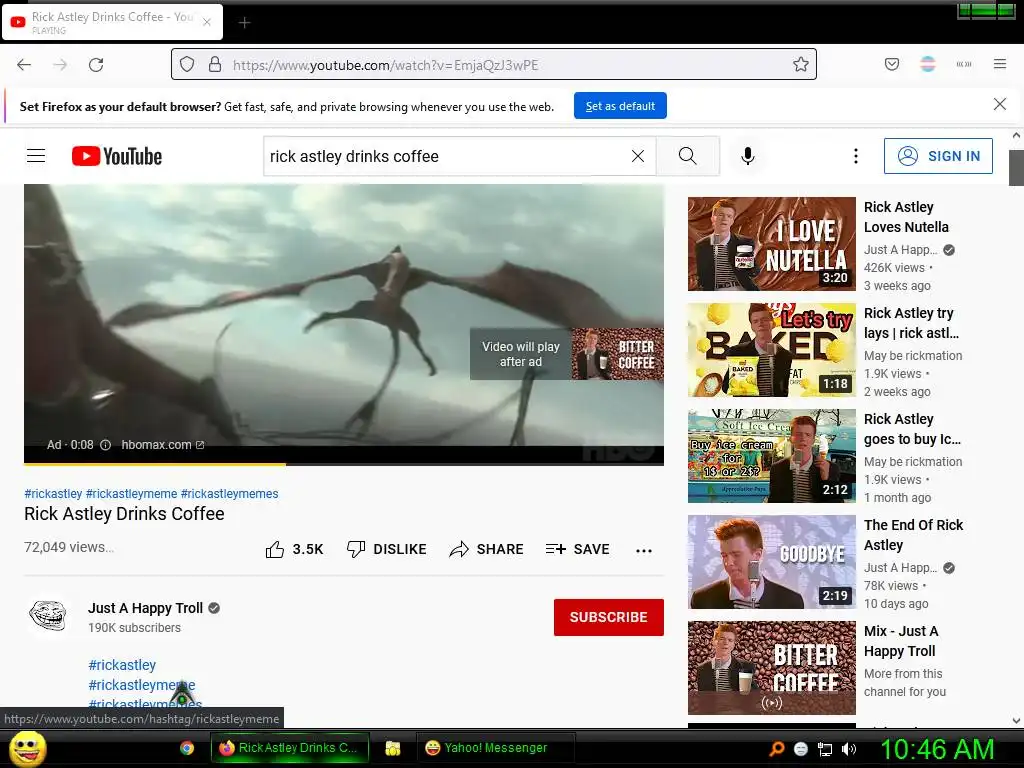Launch Chrome from the taskbar
Viewport: 1024px width, 768px height.
[187, 748]
